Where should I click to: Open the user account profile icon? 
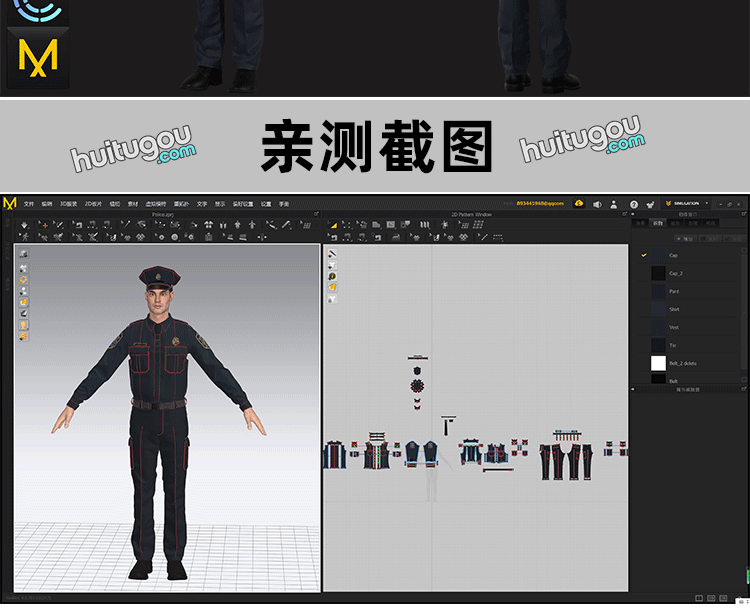(x=614, y=203)
